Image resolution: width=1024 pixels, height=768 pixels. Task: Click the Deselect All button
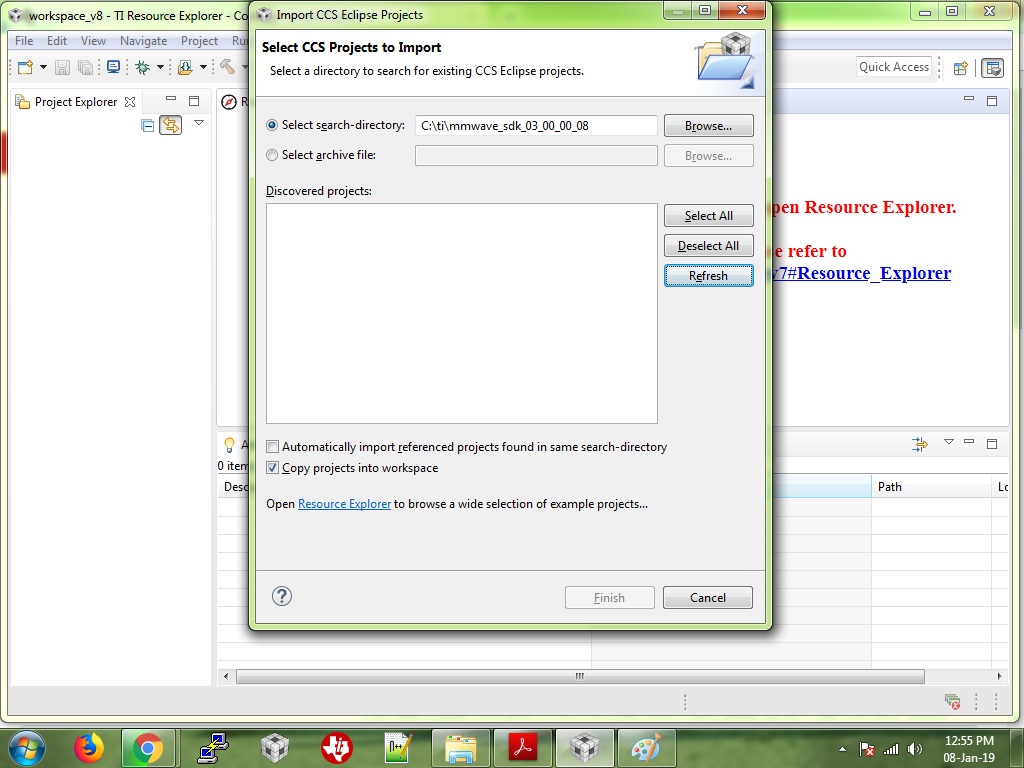coord(709,246)
